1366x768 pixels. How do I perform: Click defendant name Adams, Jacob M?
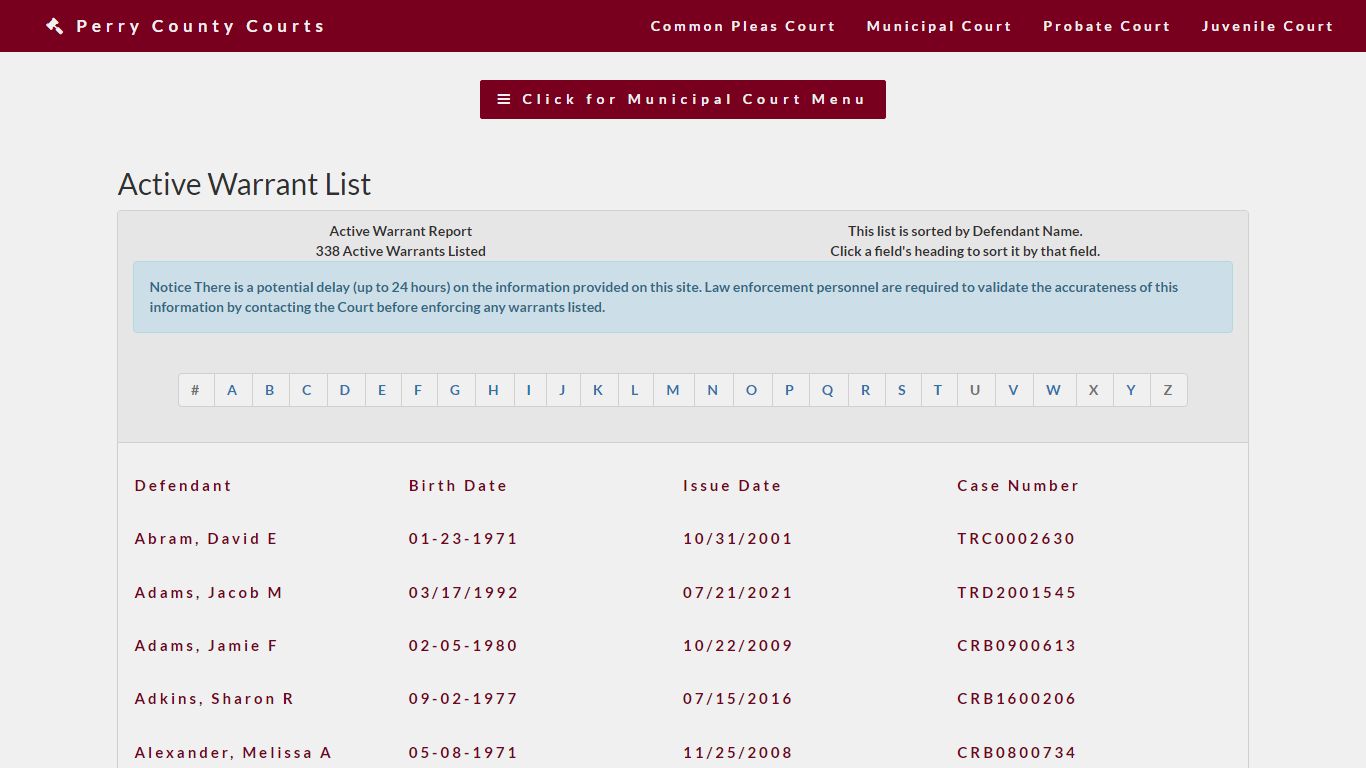click(209, 593)
